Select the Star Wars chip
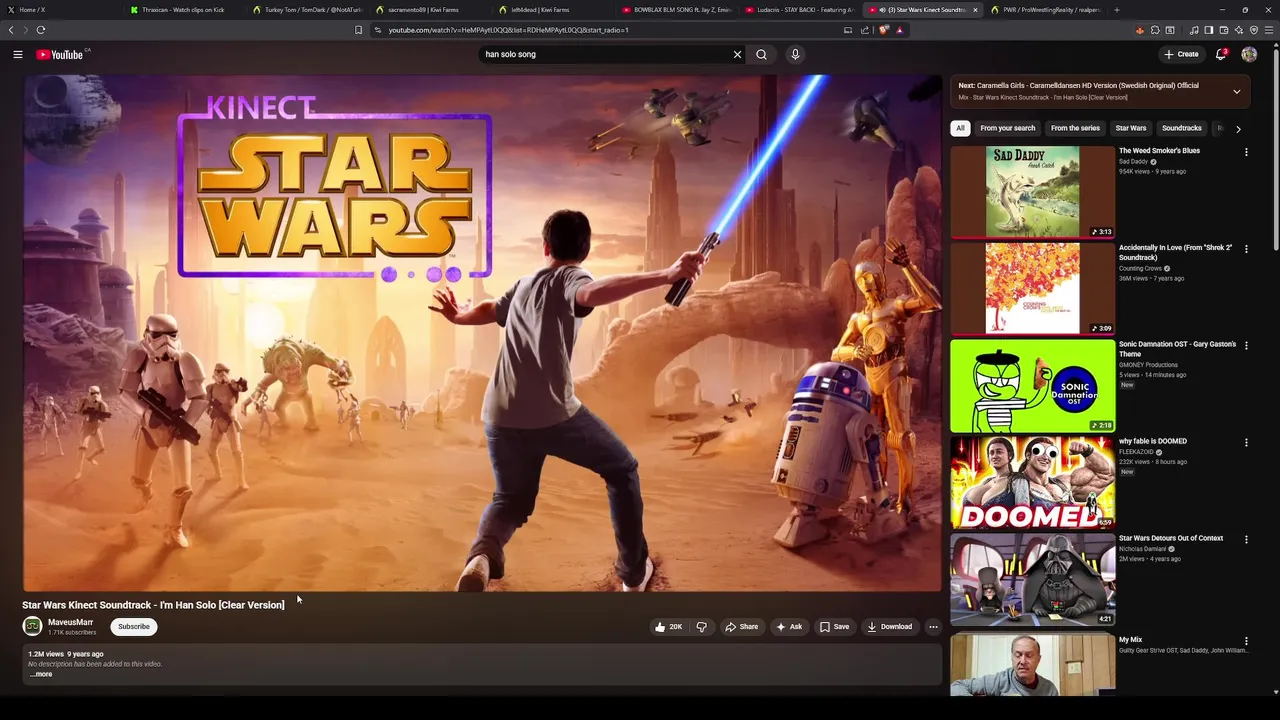1280x720 pixels. (x=1131, y=128)
